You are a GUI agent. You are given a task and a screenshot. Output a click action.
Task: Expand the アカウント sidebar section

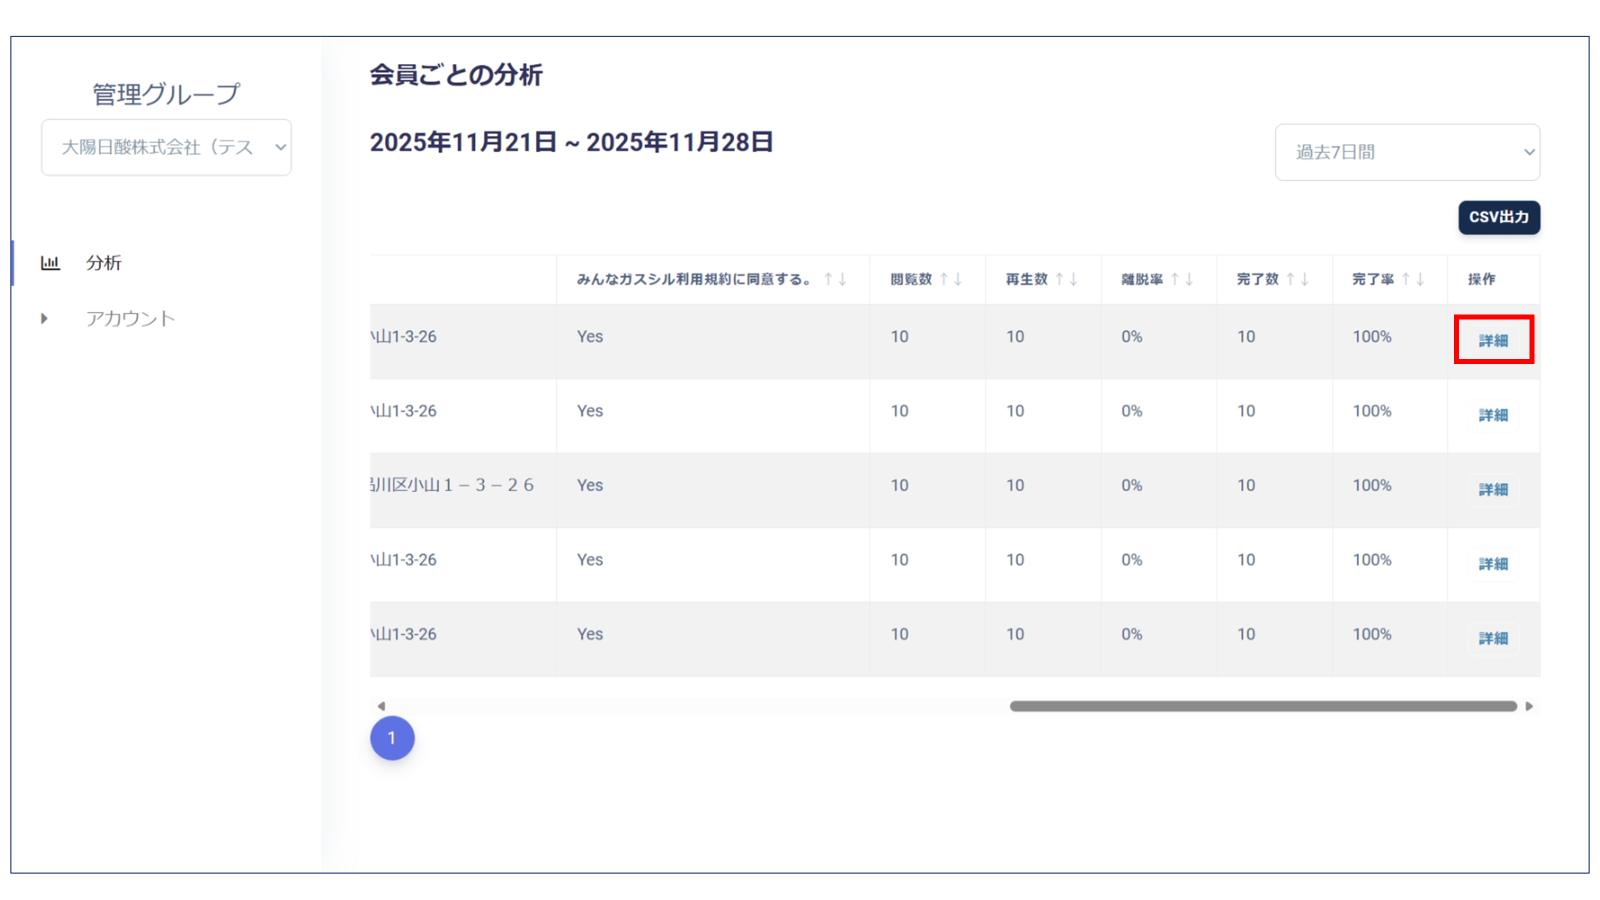point(44,317)
